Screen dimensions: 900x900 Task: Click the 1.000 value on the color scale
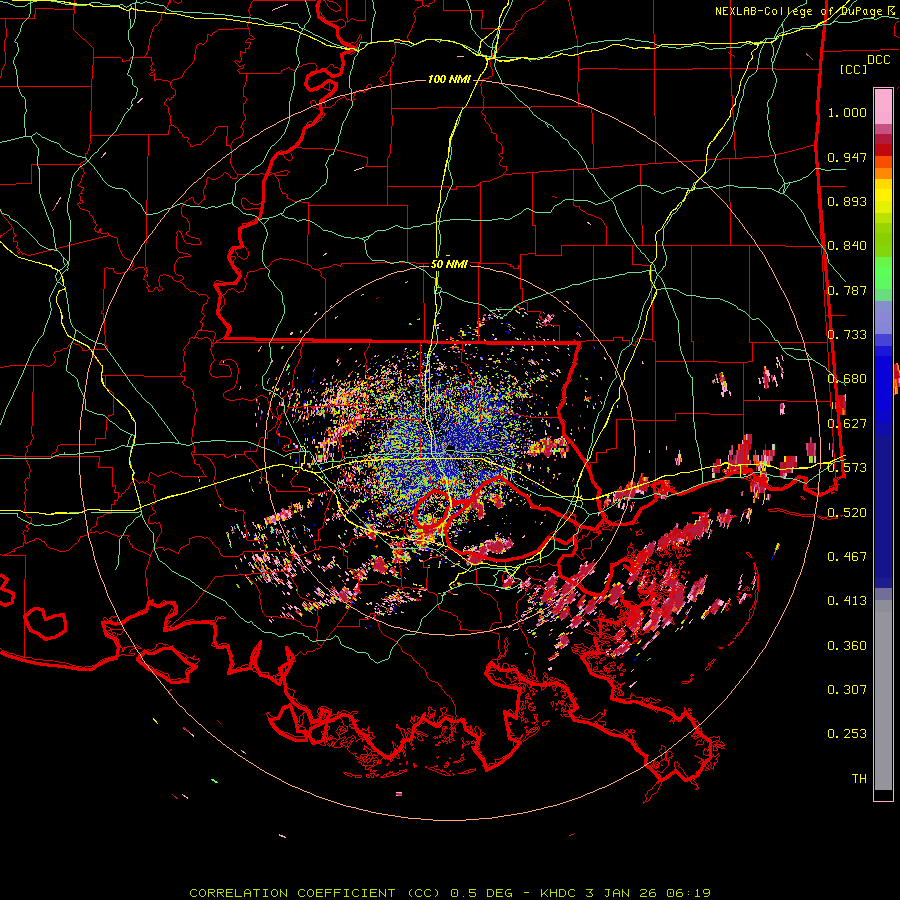(x=847, y=112)
